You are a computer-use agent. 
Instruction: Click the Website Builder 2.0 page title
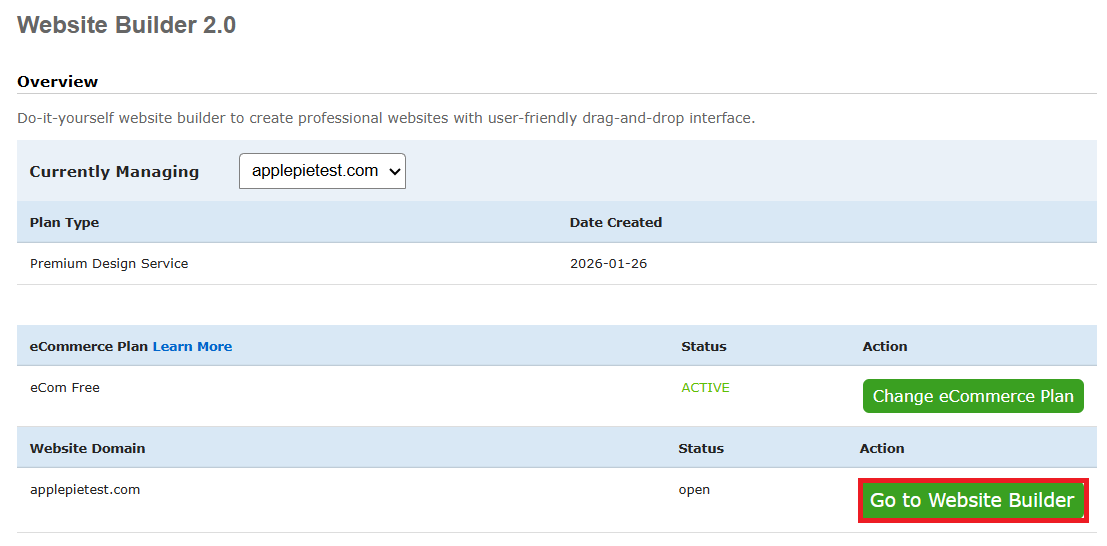click(127, 25)
